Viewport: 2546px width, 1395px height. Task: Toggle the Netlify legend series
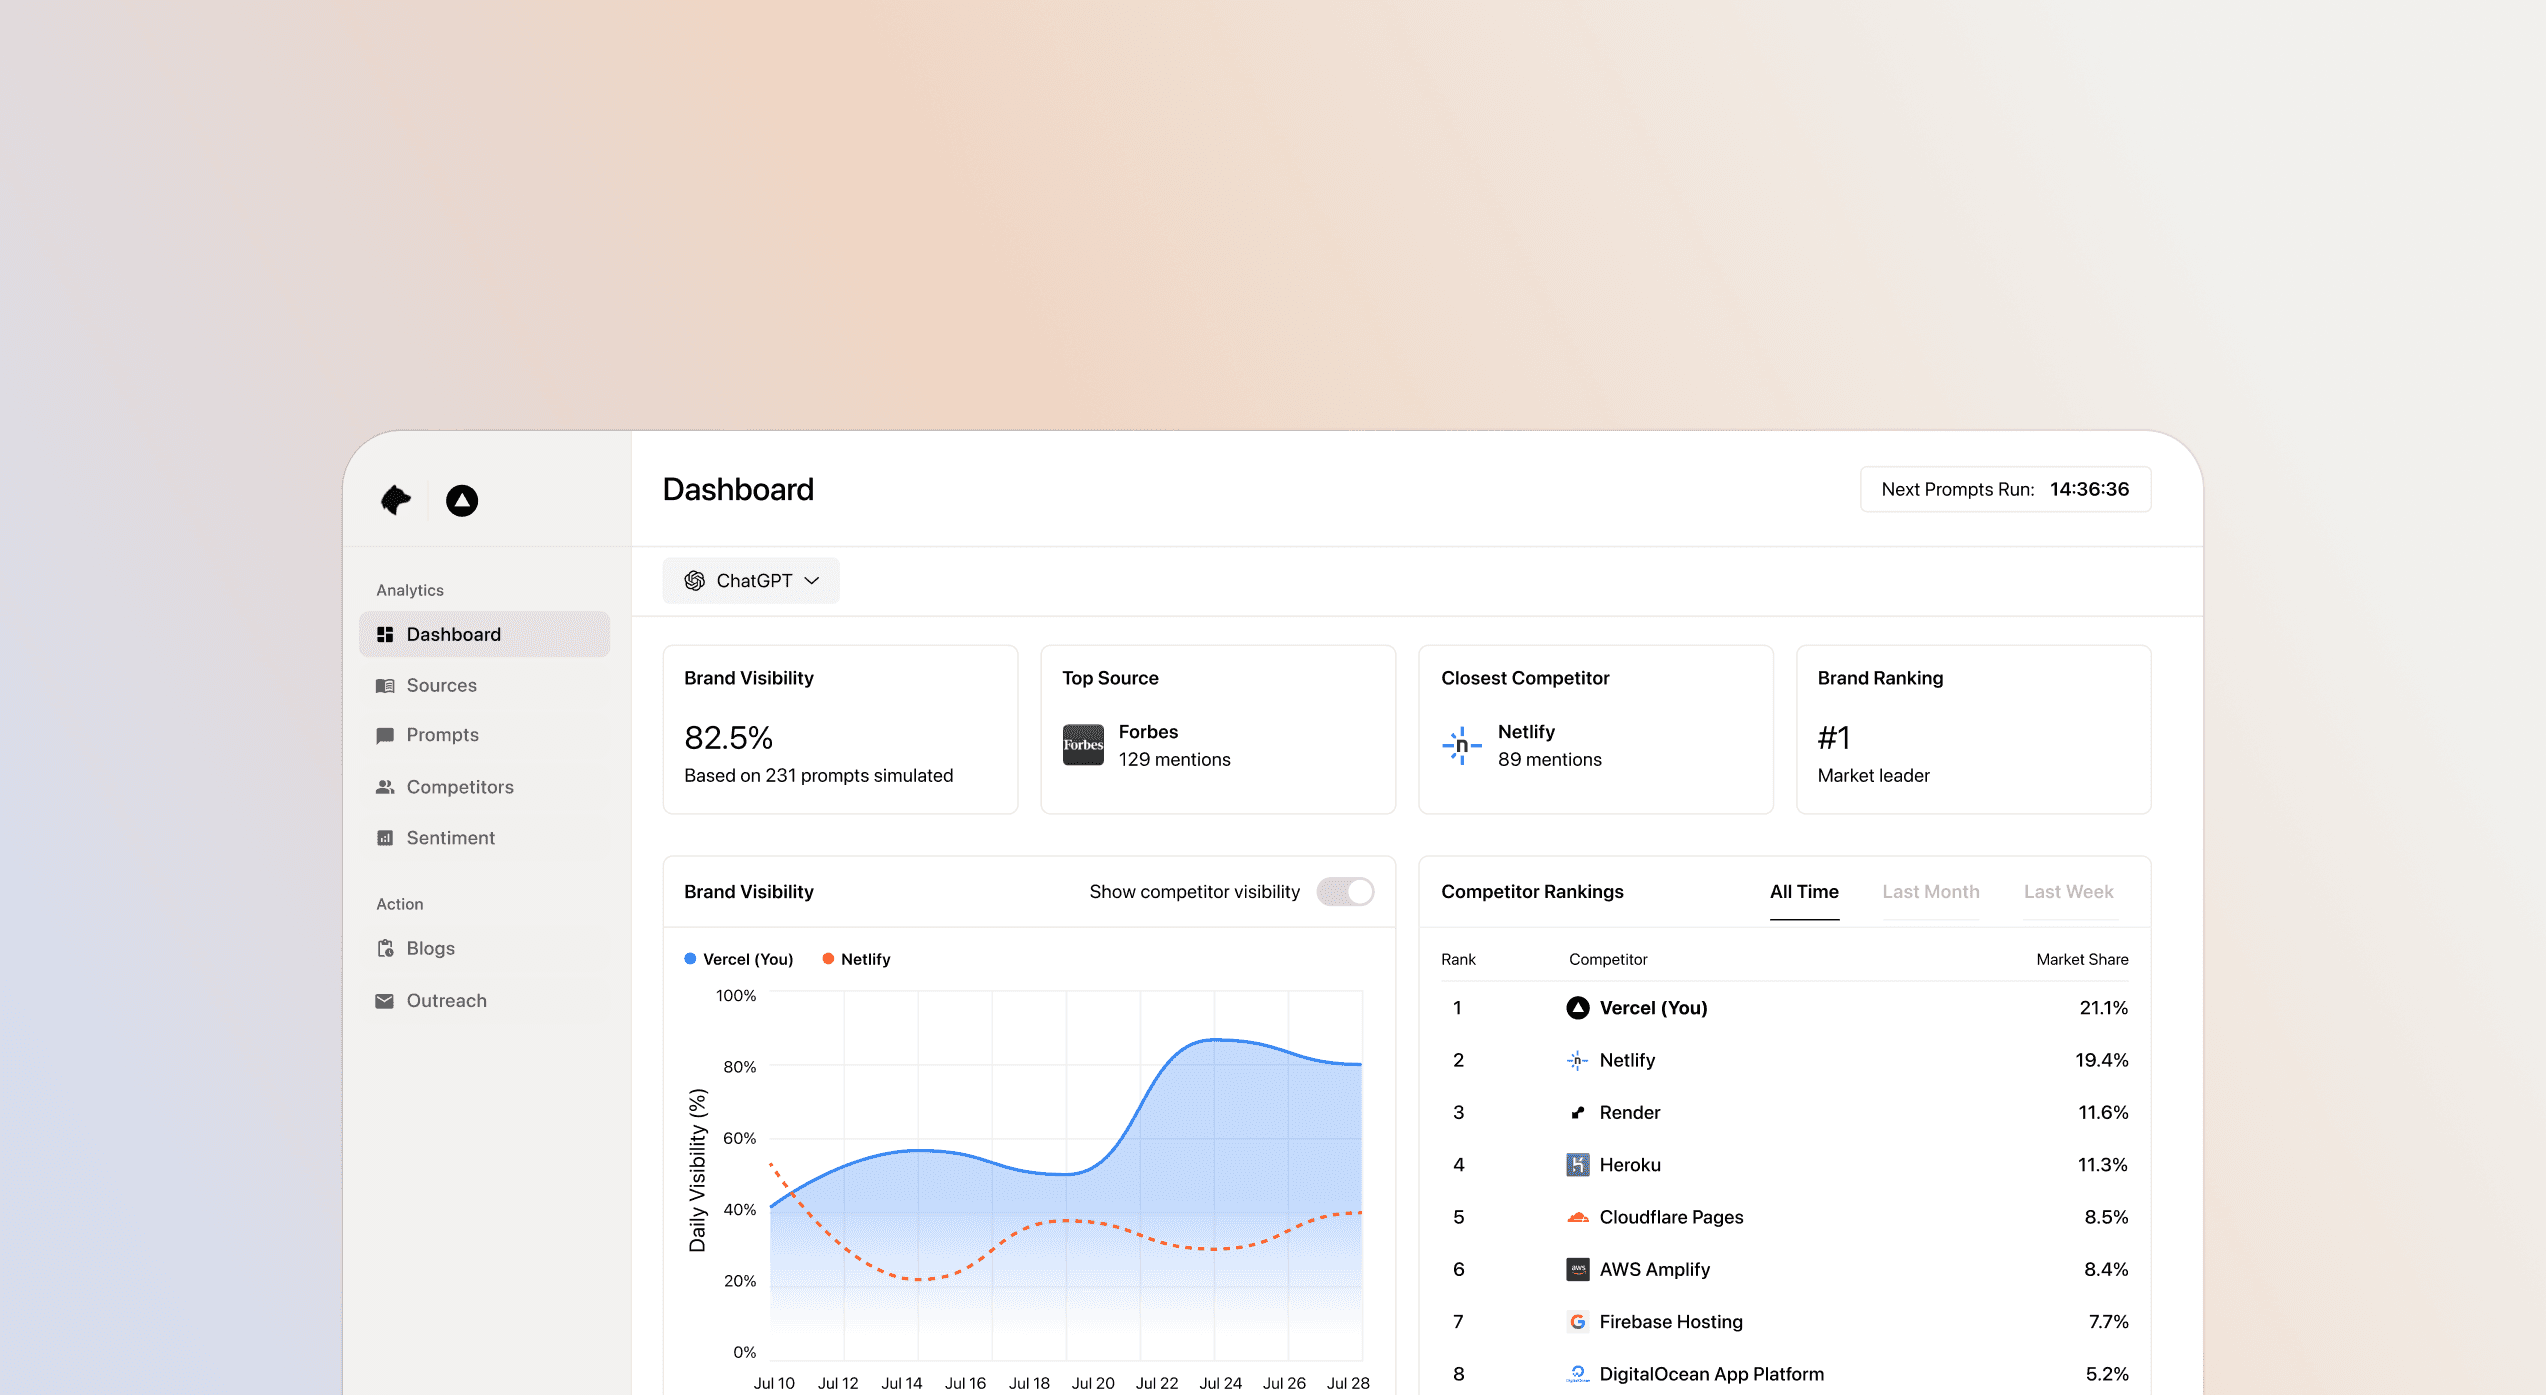(x=856, y=959)
